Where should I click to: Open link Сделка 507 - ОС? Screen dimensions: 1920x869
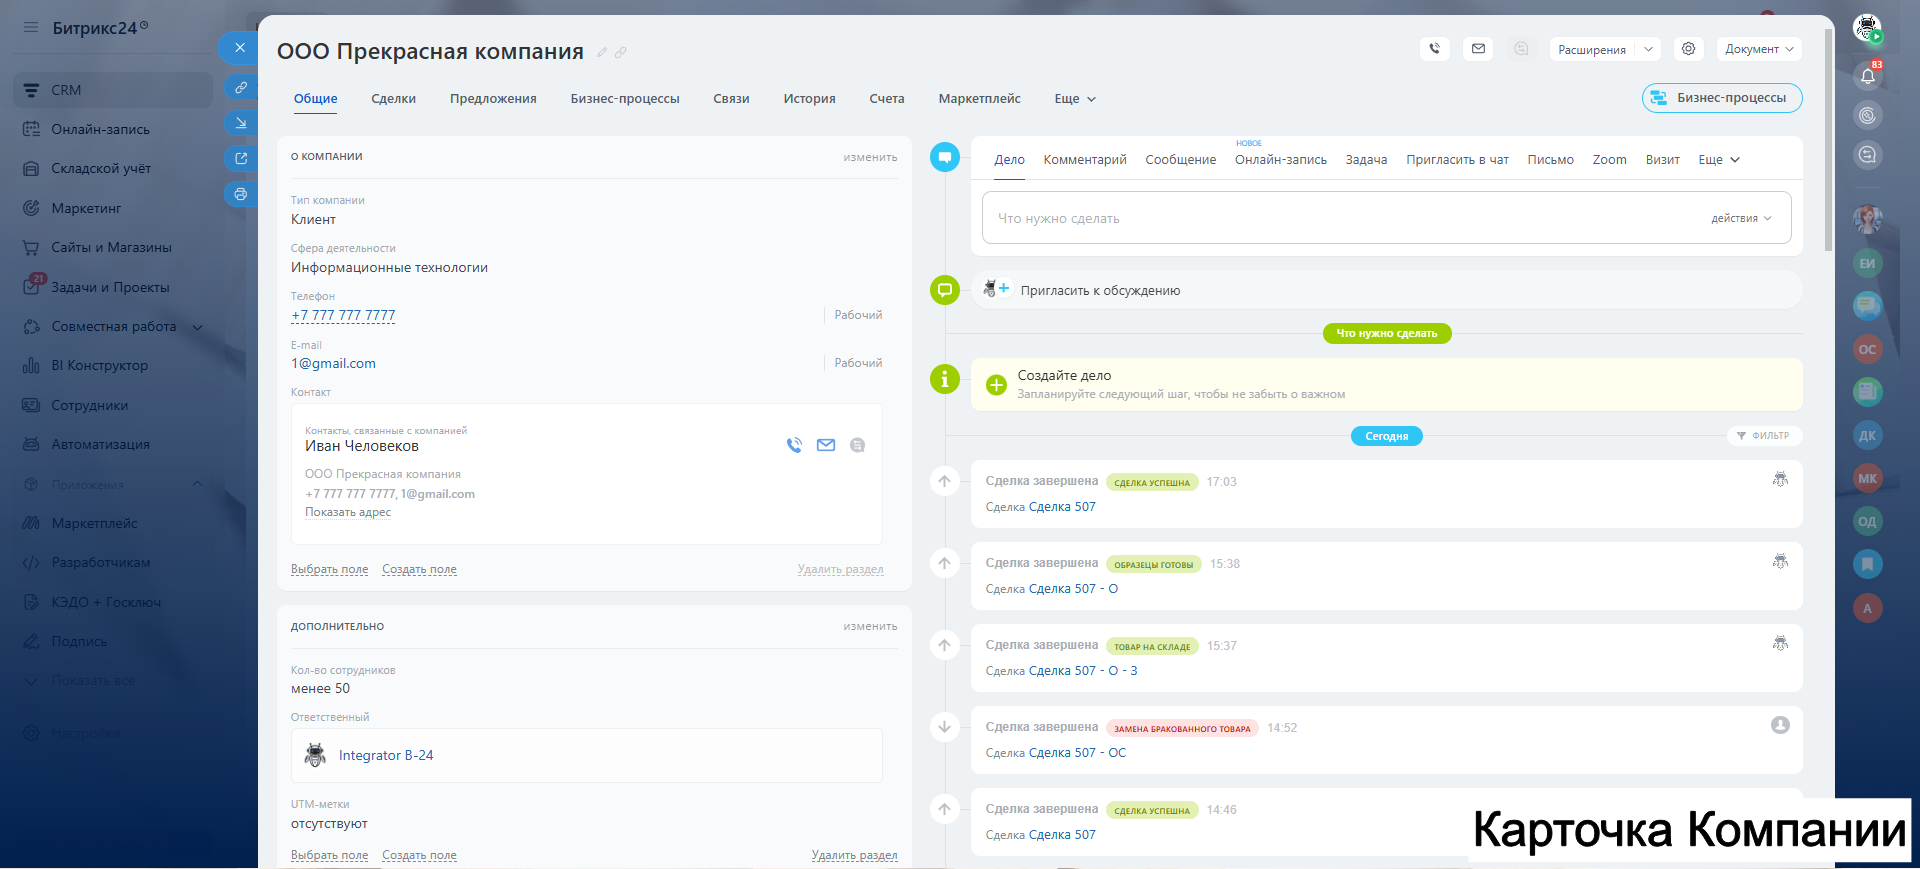point(1077,753)
